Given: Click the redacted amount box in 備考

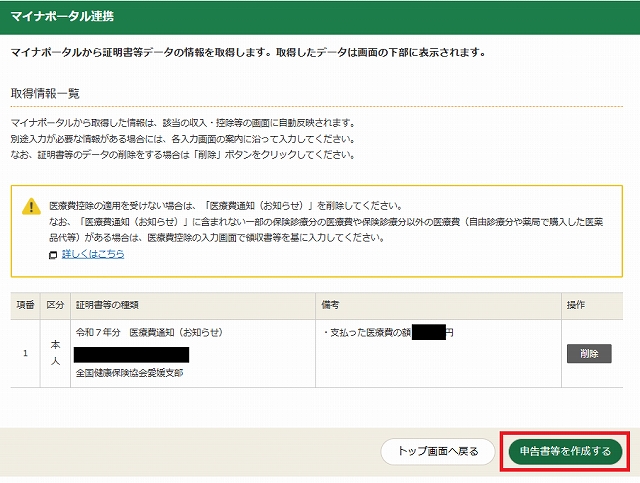Looking at the screenshot, I should coord(428,331).
